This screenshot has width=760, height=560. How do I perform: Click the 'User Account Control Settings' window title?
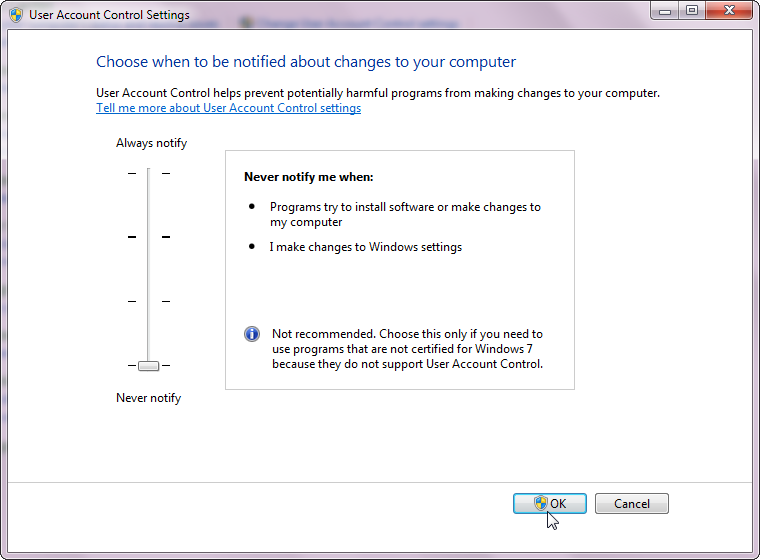(109, 15)
